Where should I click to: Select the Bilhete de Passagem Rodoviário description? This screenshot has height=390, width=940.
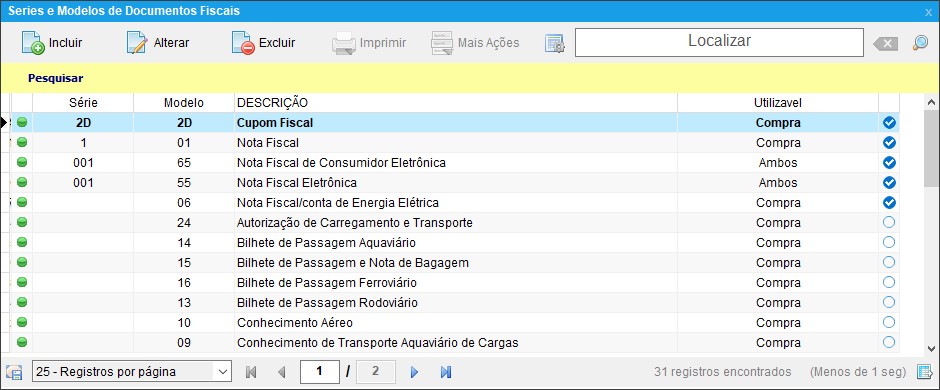click(456, 303)
